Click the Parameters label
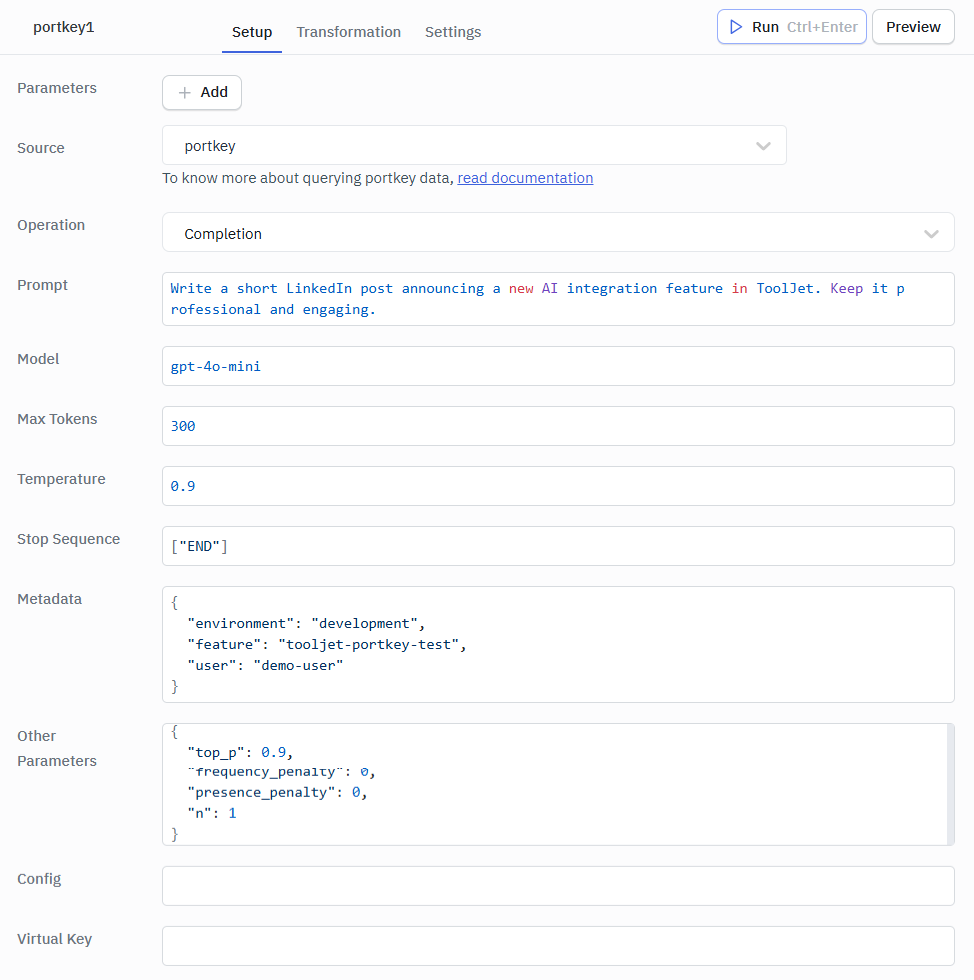 coord(57,88)
